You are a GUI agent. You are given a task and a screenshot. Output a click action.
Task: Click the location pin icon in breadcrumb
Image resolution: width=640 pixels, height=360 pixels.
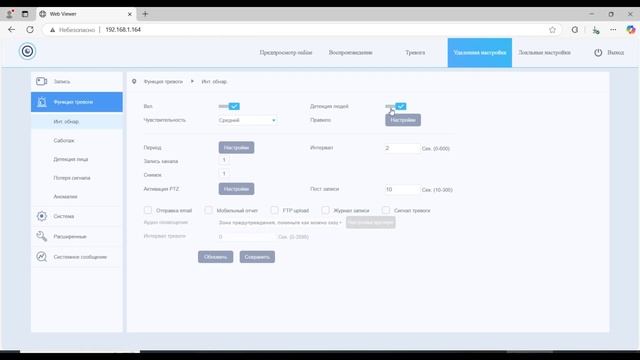coord(134,81)
